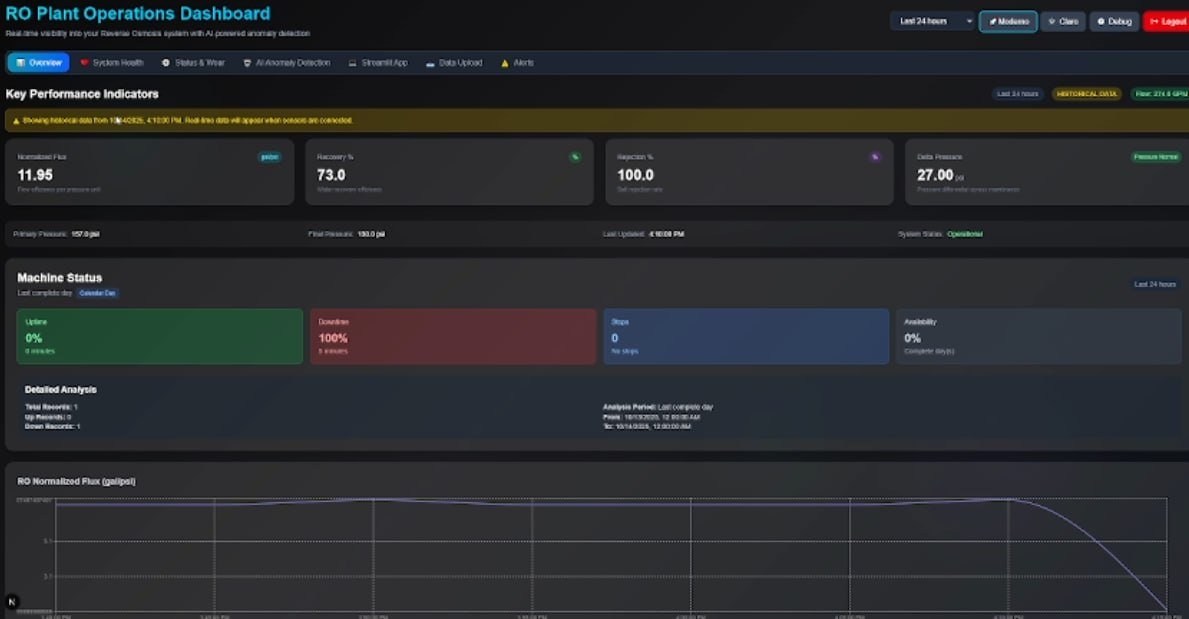This screenshot has width=1189, height=619.
Task: Click the laptop icon on Streamlit App tab
Action: (x=353, y=63)
